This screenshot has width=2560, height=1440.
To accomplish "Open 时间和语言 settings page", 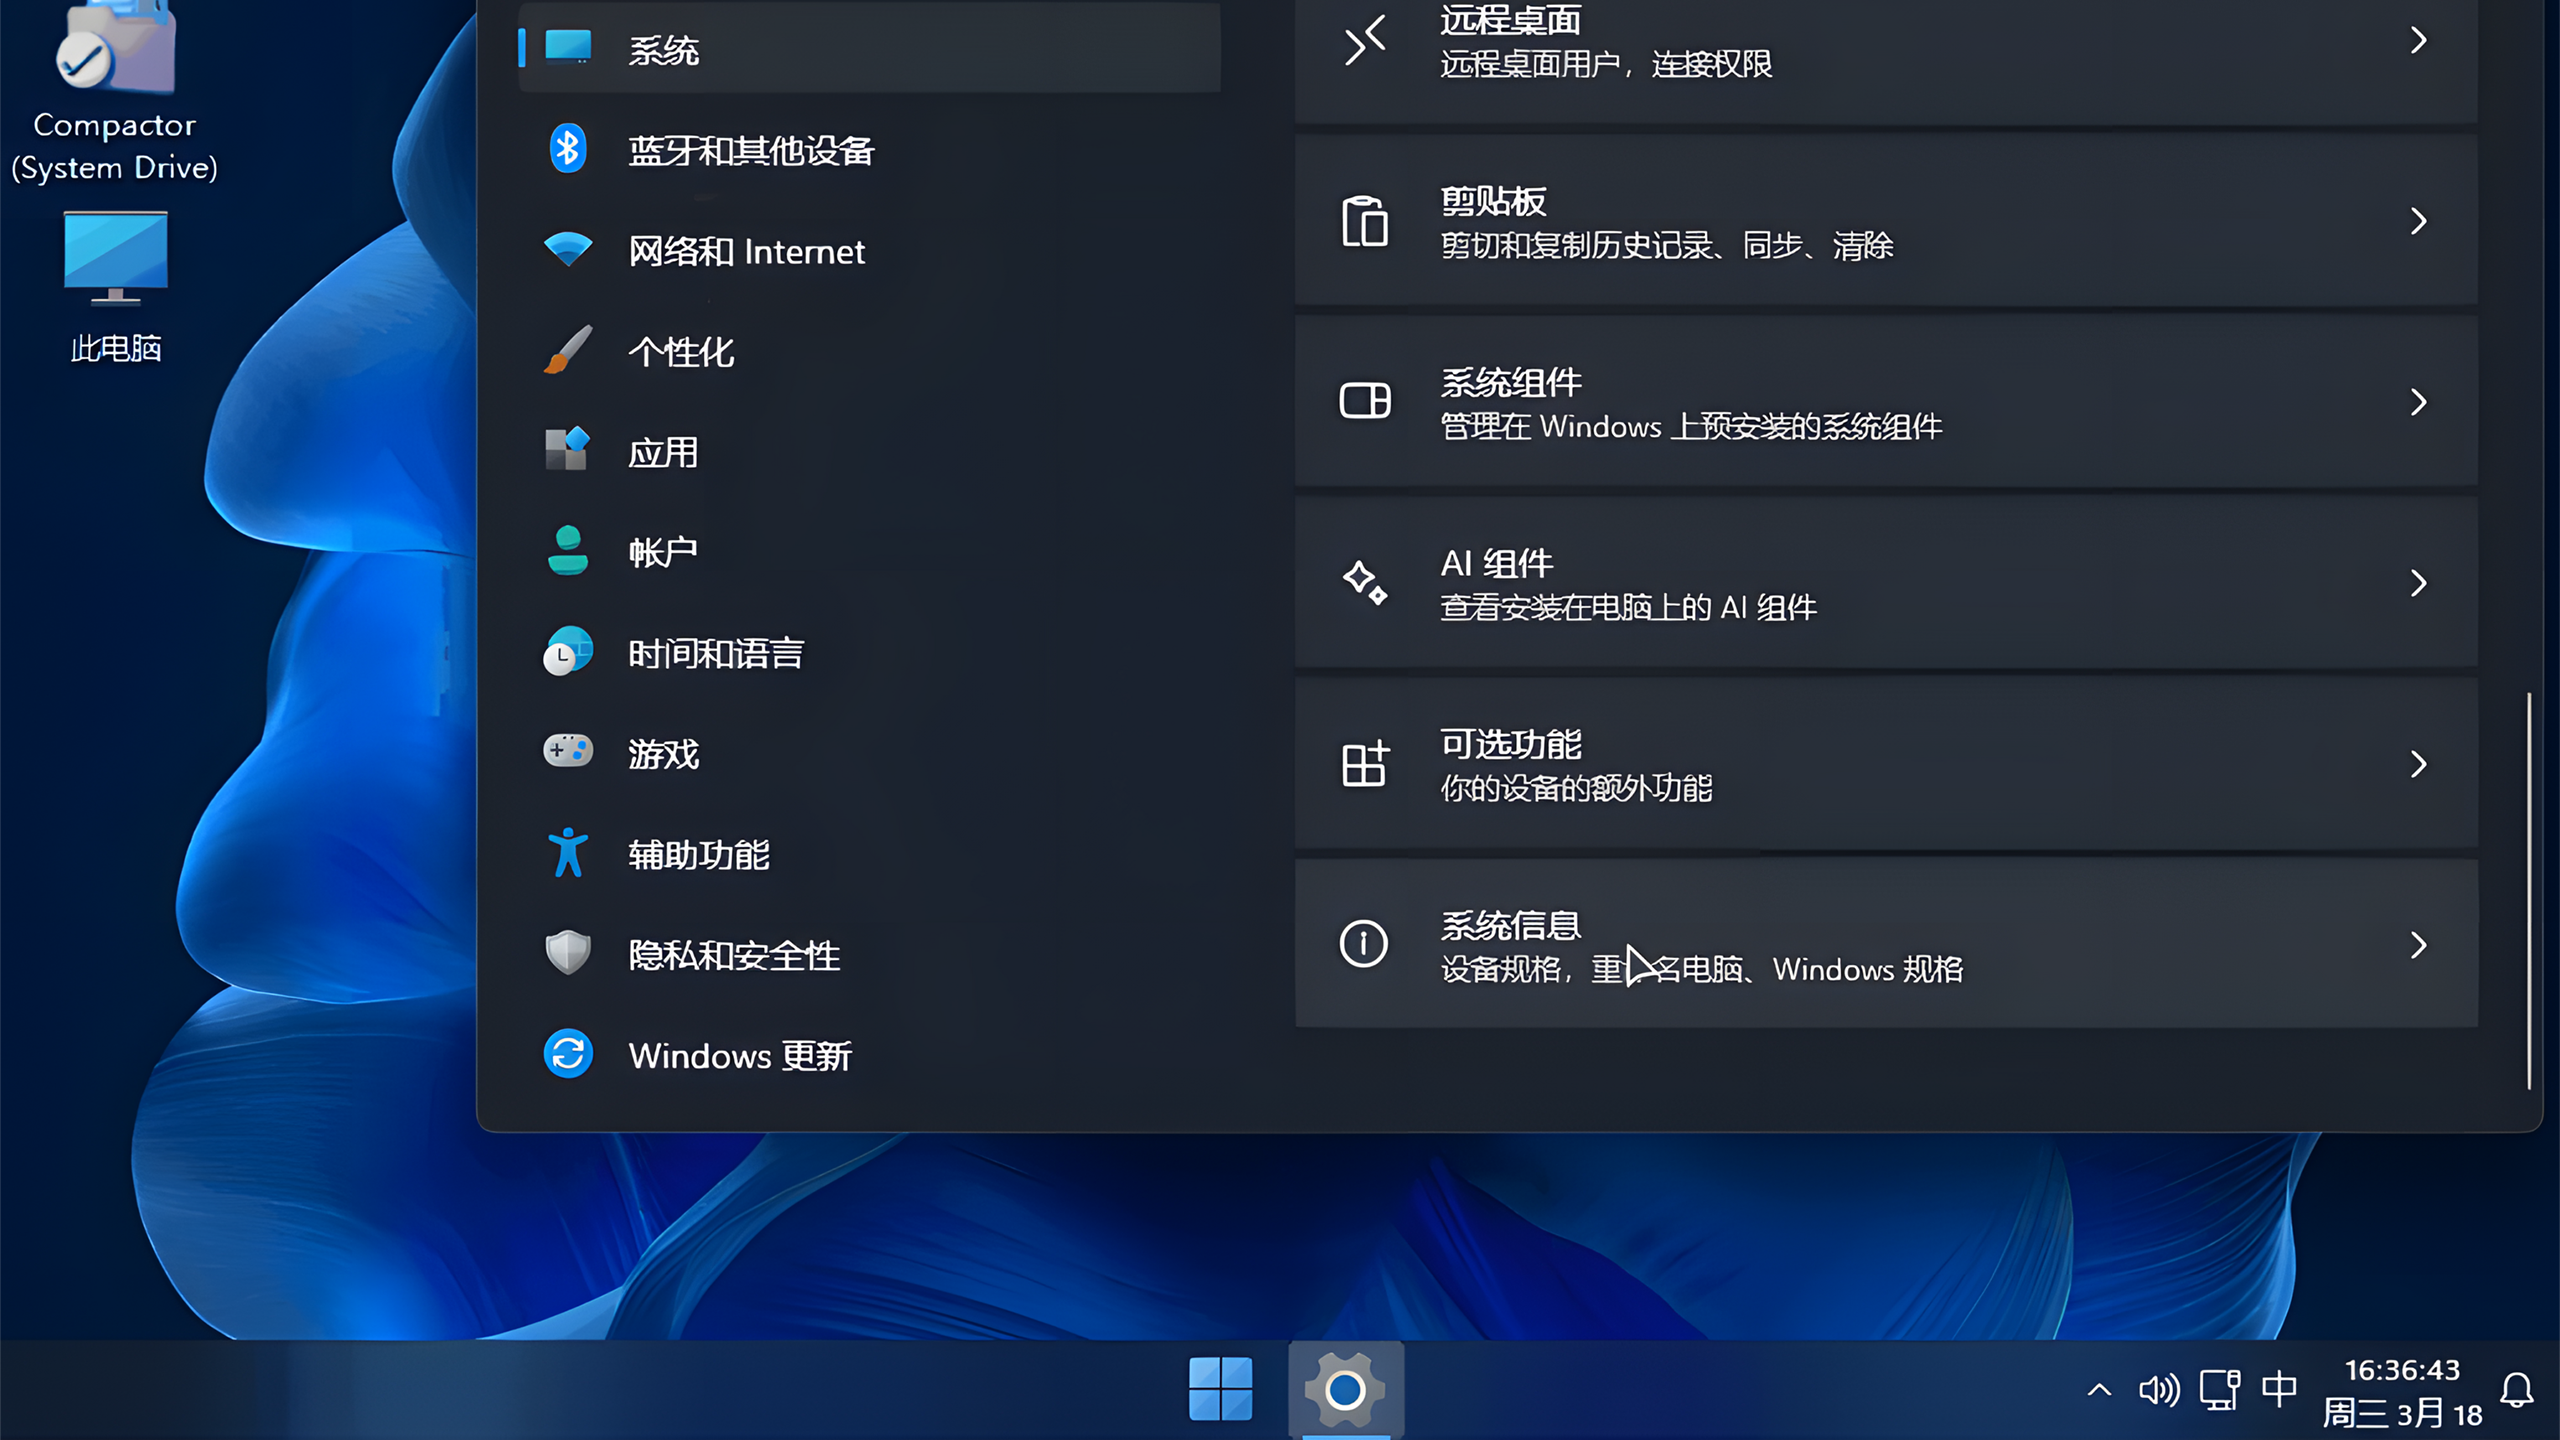I will click(x=870, y=653).
